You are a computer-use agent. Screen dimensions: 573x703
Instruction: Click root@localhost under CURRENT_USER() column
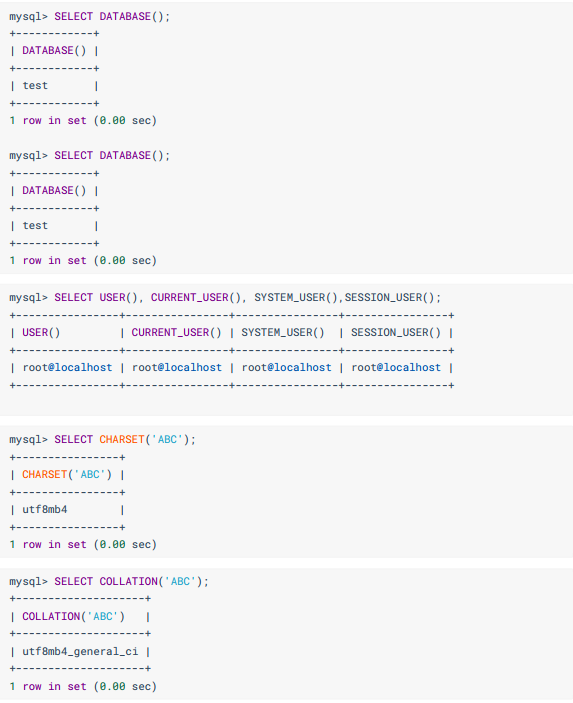[177, 368]
